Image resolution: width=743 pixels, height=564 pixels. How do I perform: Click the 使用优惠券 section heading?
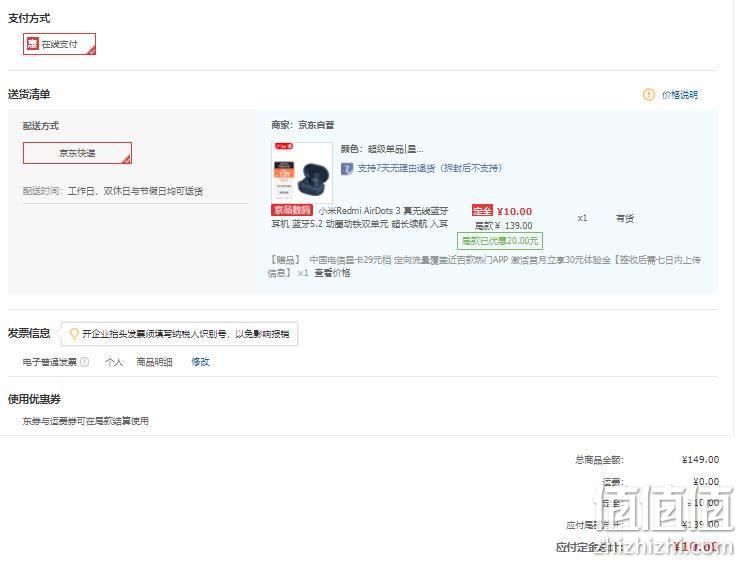34,400
